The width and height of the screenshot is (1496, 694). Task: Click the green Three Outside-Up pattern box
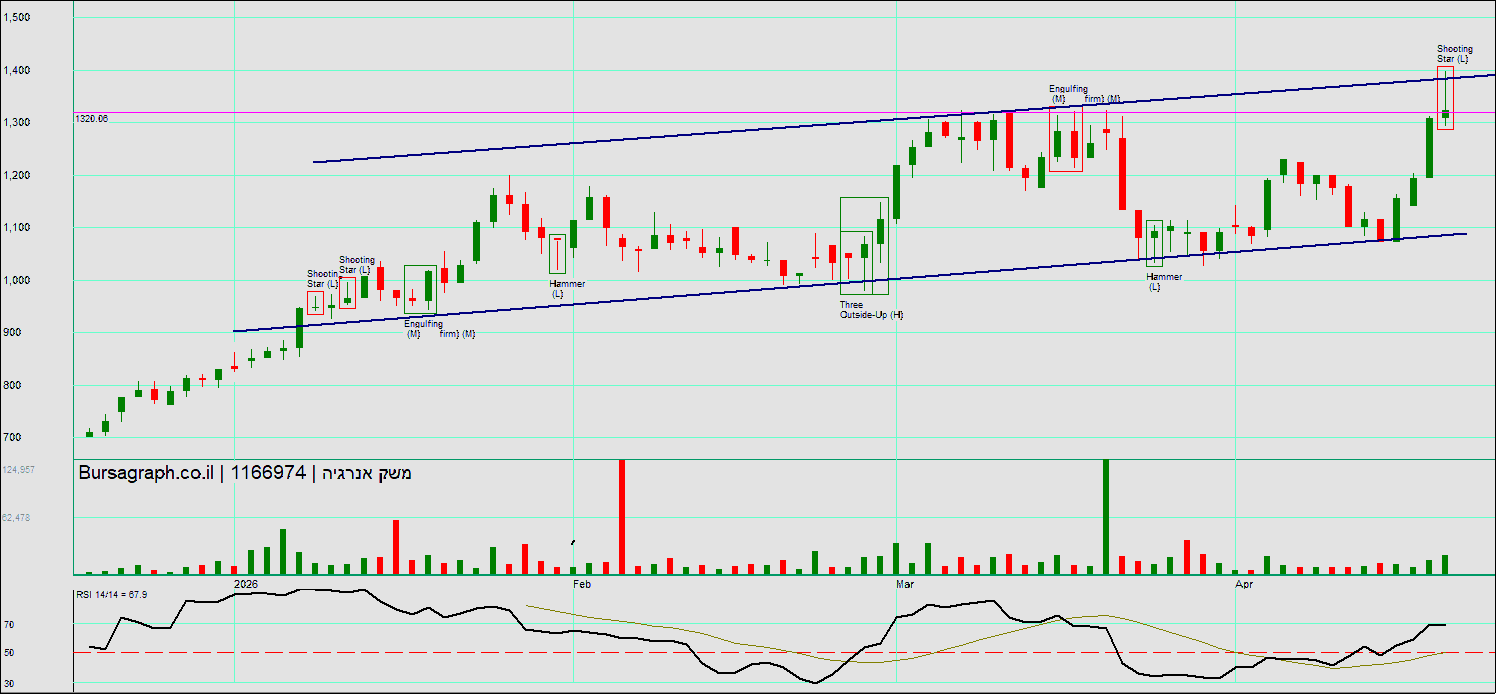[864, 245]
